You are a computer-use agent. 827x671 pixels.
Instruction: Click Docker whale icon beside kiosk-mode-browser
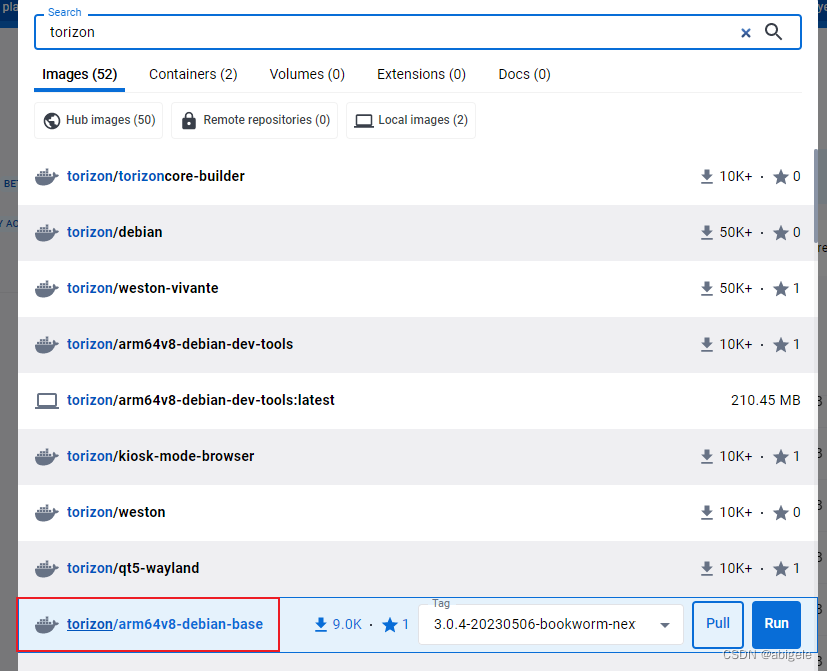click(x=47, y=456)
